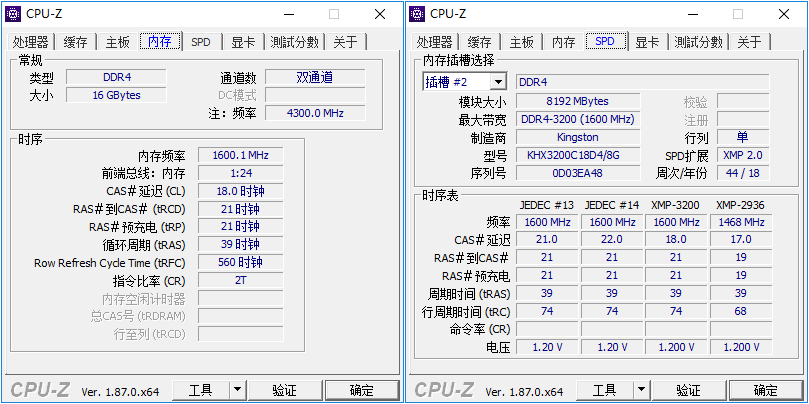Image resolution: width=809 pixels, height=404 pixels.
Task: Click the 内存频率 value field 1600.1 MHz
Action: [x=240, y=155]
